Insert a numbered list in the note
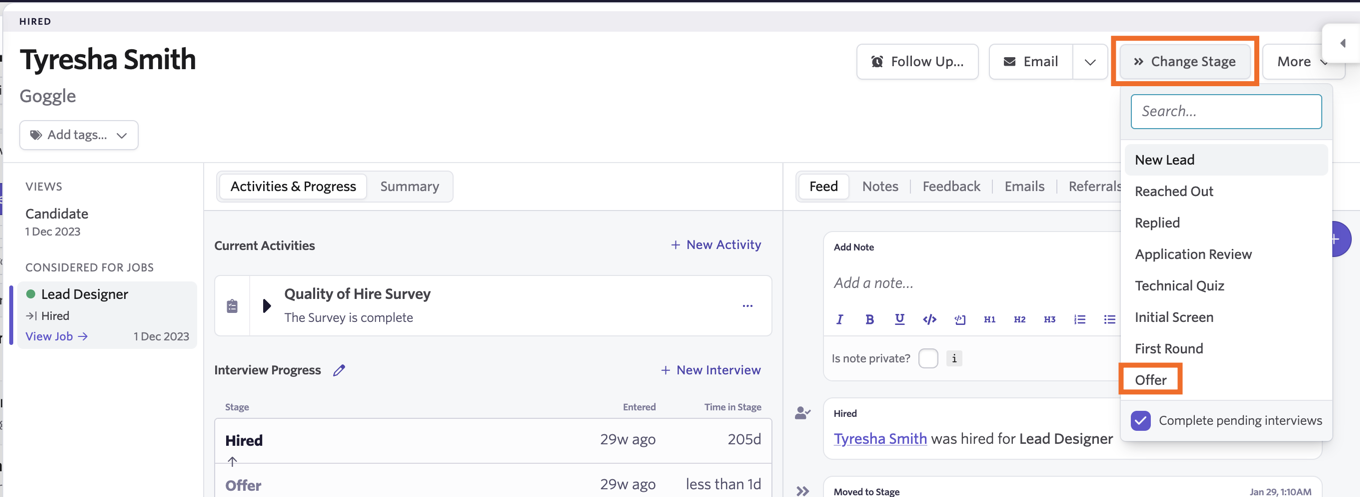The image size is (1360, 497). pyautogui.click(x=1079, y=319)
